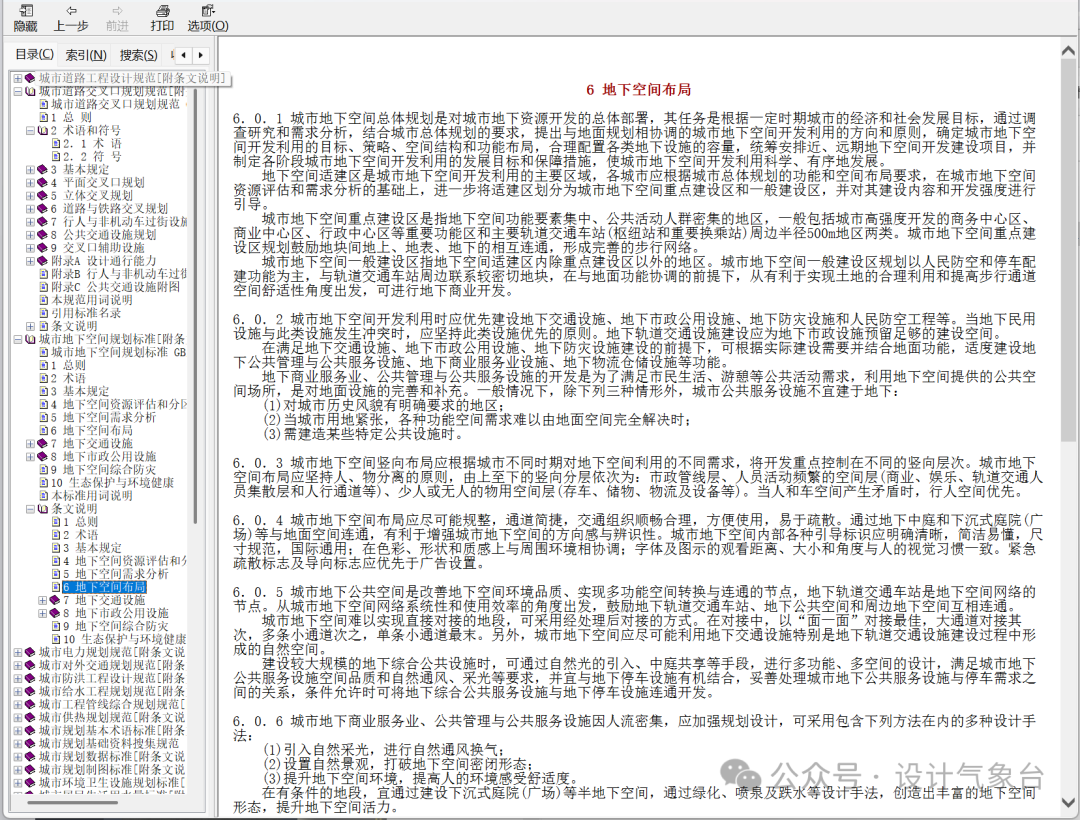Viewport: 1080px width, 820px height.
Task: Click the page icon beside 附录C 公共交通设施附图
Action: (x=44, y=287)
